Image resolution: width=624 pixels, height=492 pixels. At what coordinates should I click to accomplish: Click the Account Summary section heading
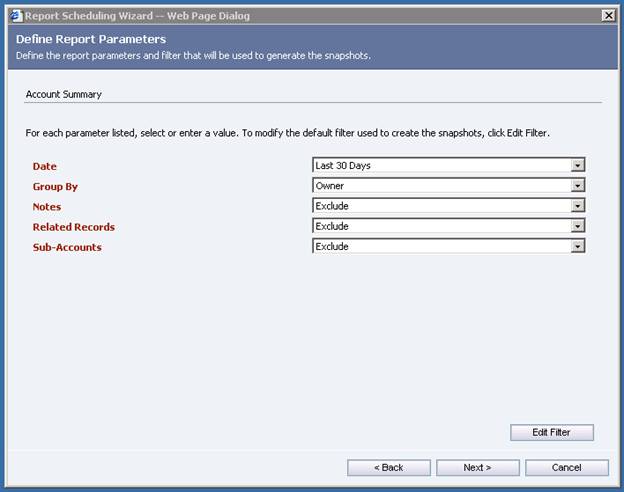click(63, 95)
